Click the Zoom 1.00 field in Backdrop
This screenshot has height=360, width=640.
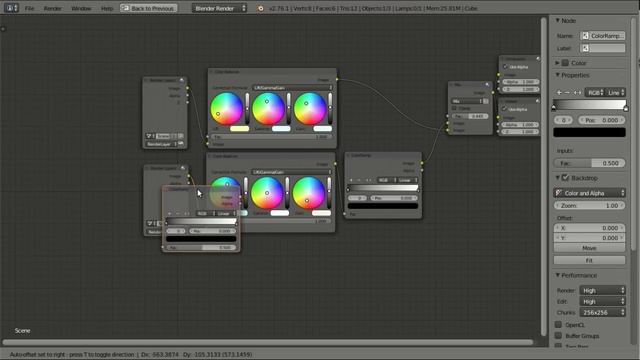point(589,205)
